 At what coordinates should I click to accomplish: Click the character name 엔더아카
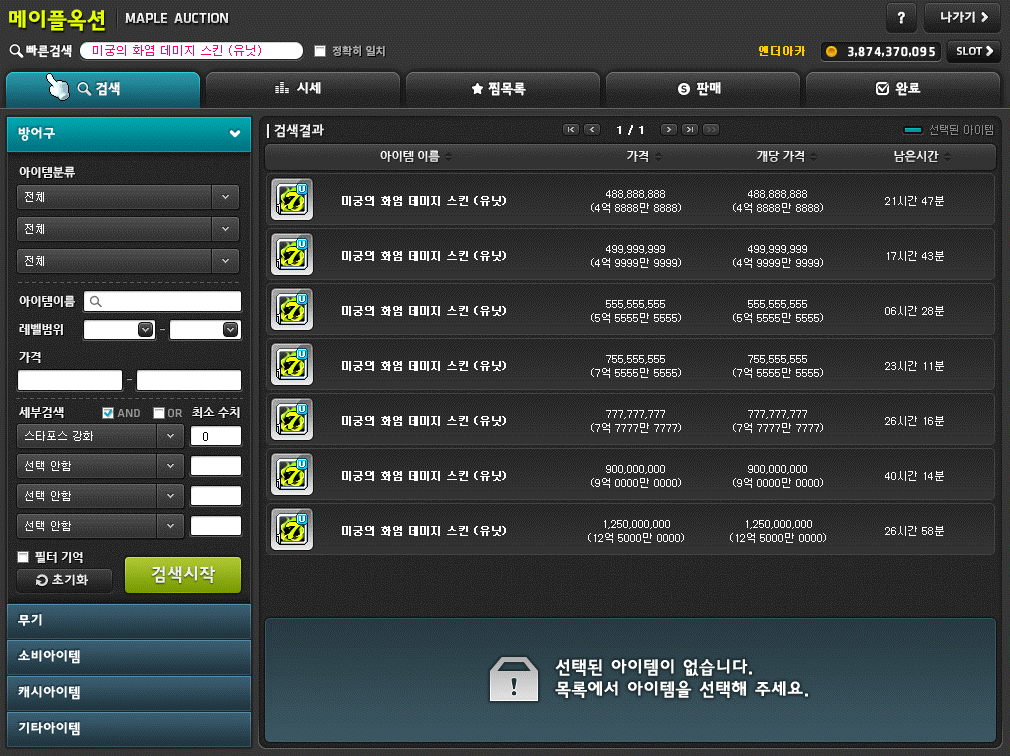[781, 51]
